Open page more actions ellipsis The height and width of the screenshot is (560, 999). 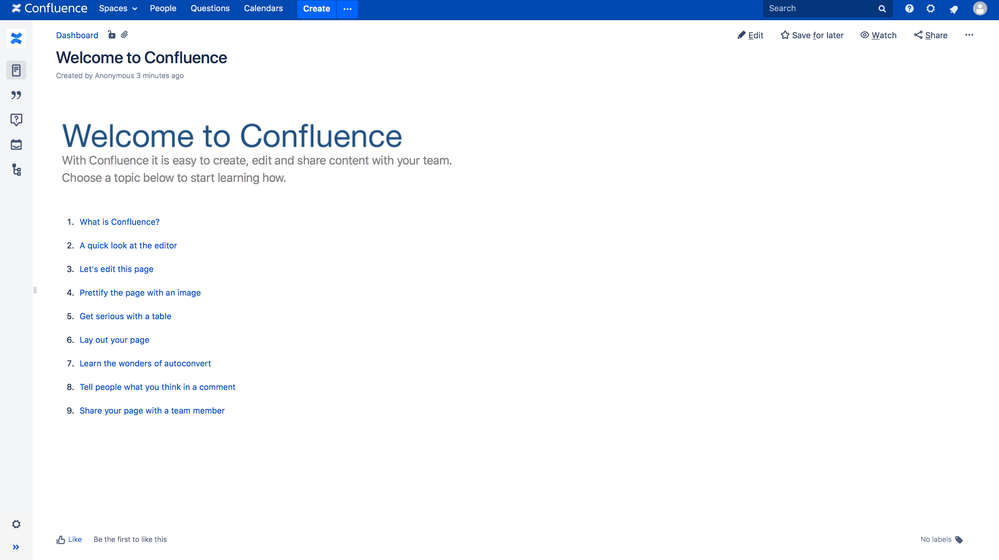point(969,35)
